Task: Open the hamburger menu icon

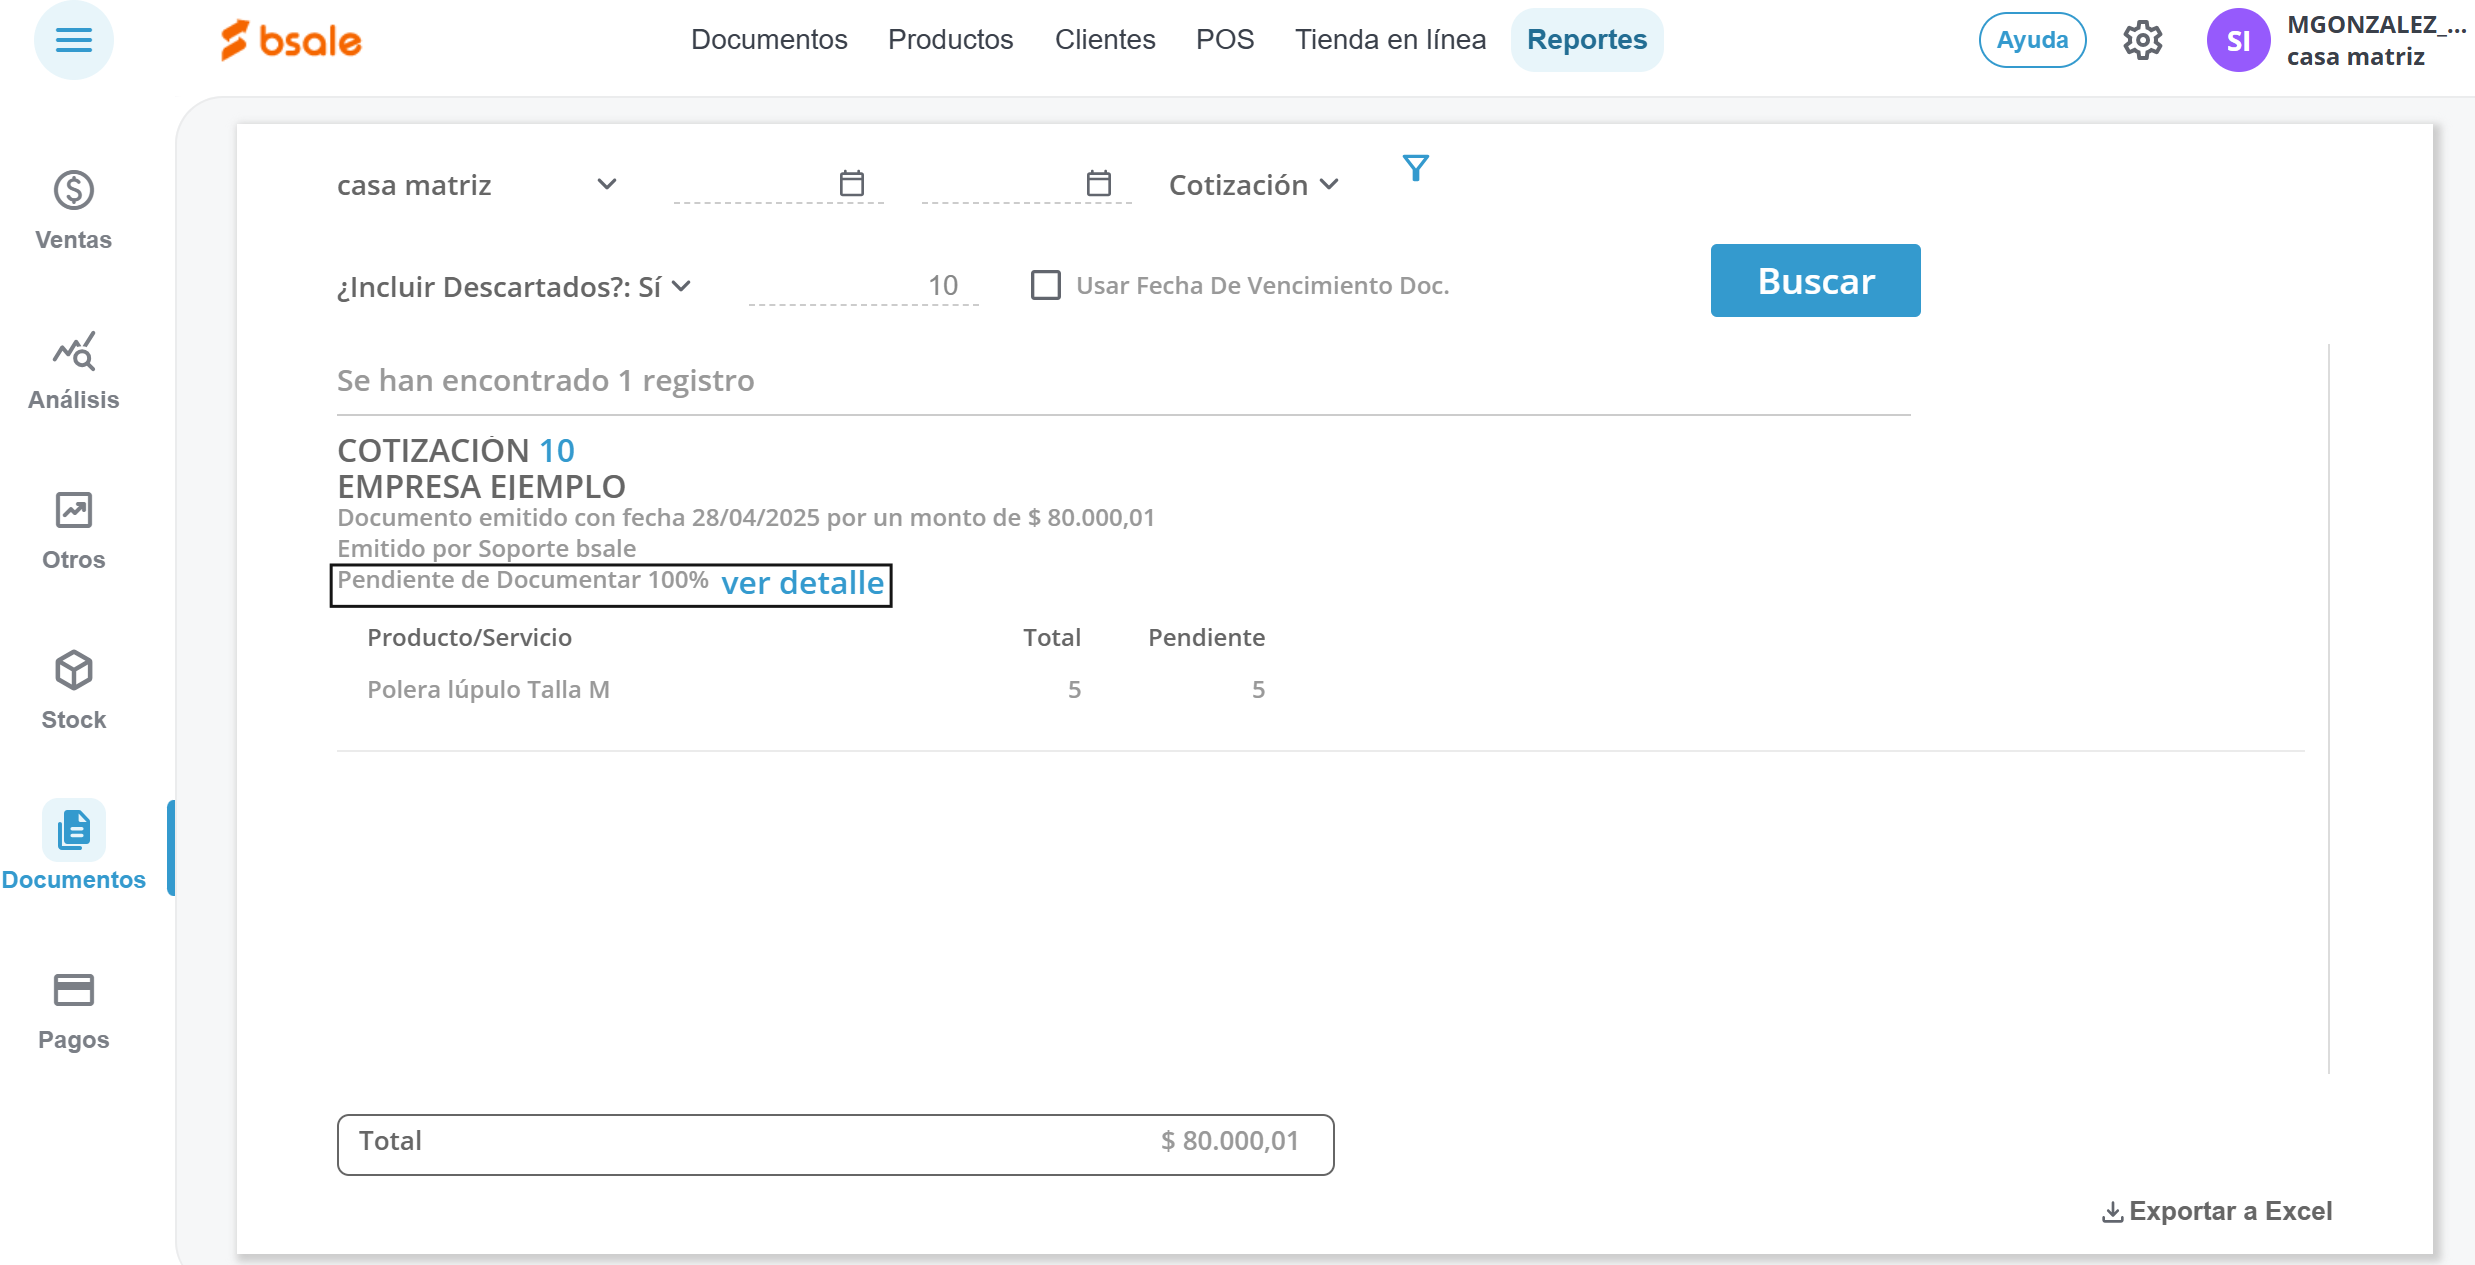Action: pyautogui.click(x=73, y=40)
